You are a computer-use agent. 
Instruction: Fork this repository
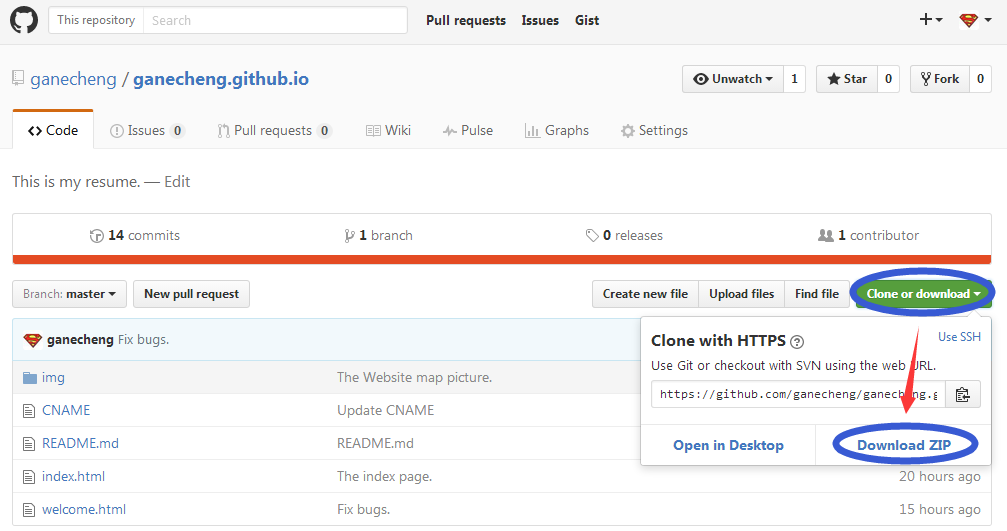(x=940, y=79)
